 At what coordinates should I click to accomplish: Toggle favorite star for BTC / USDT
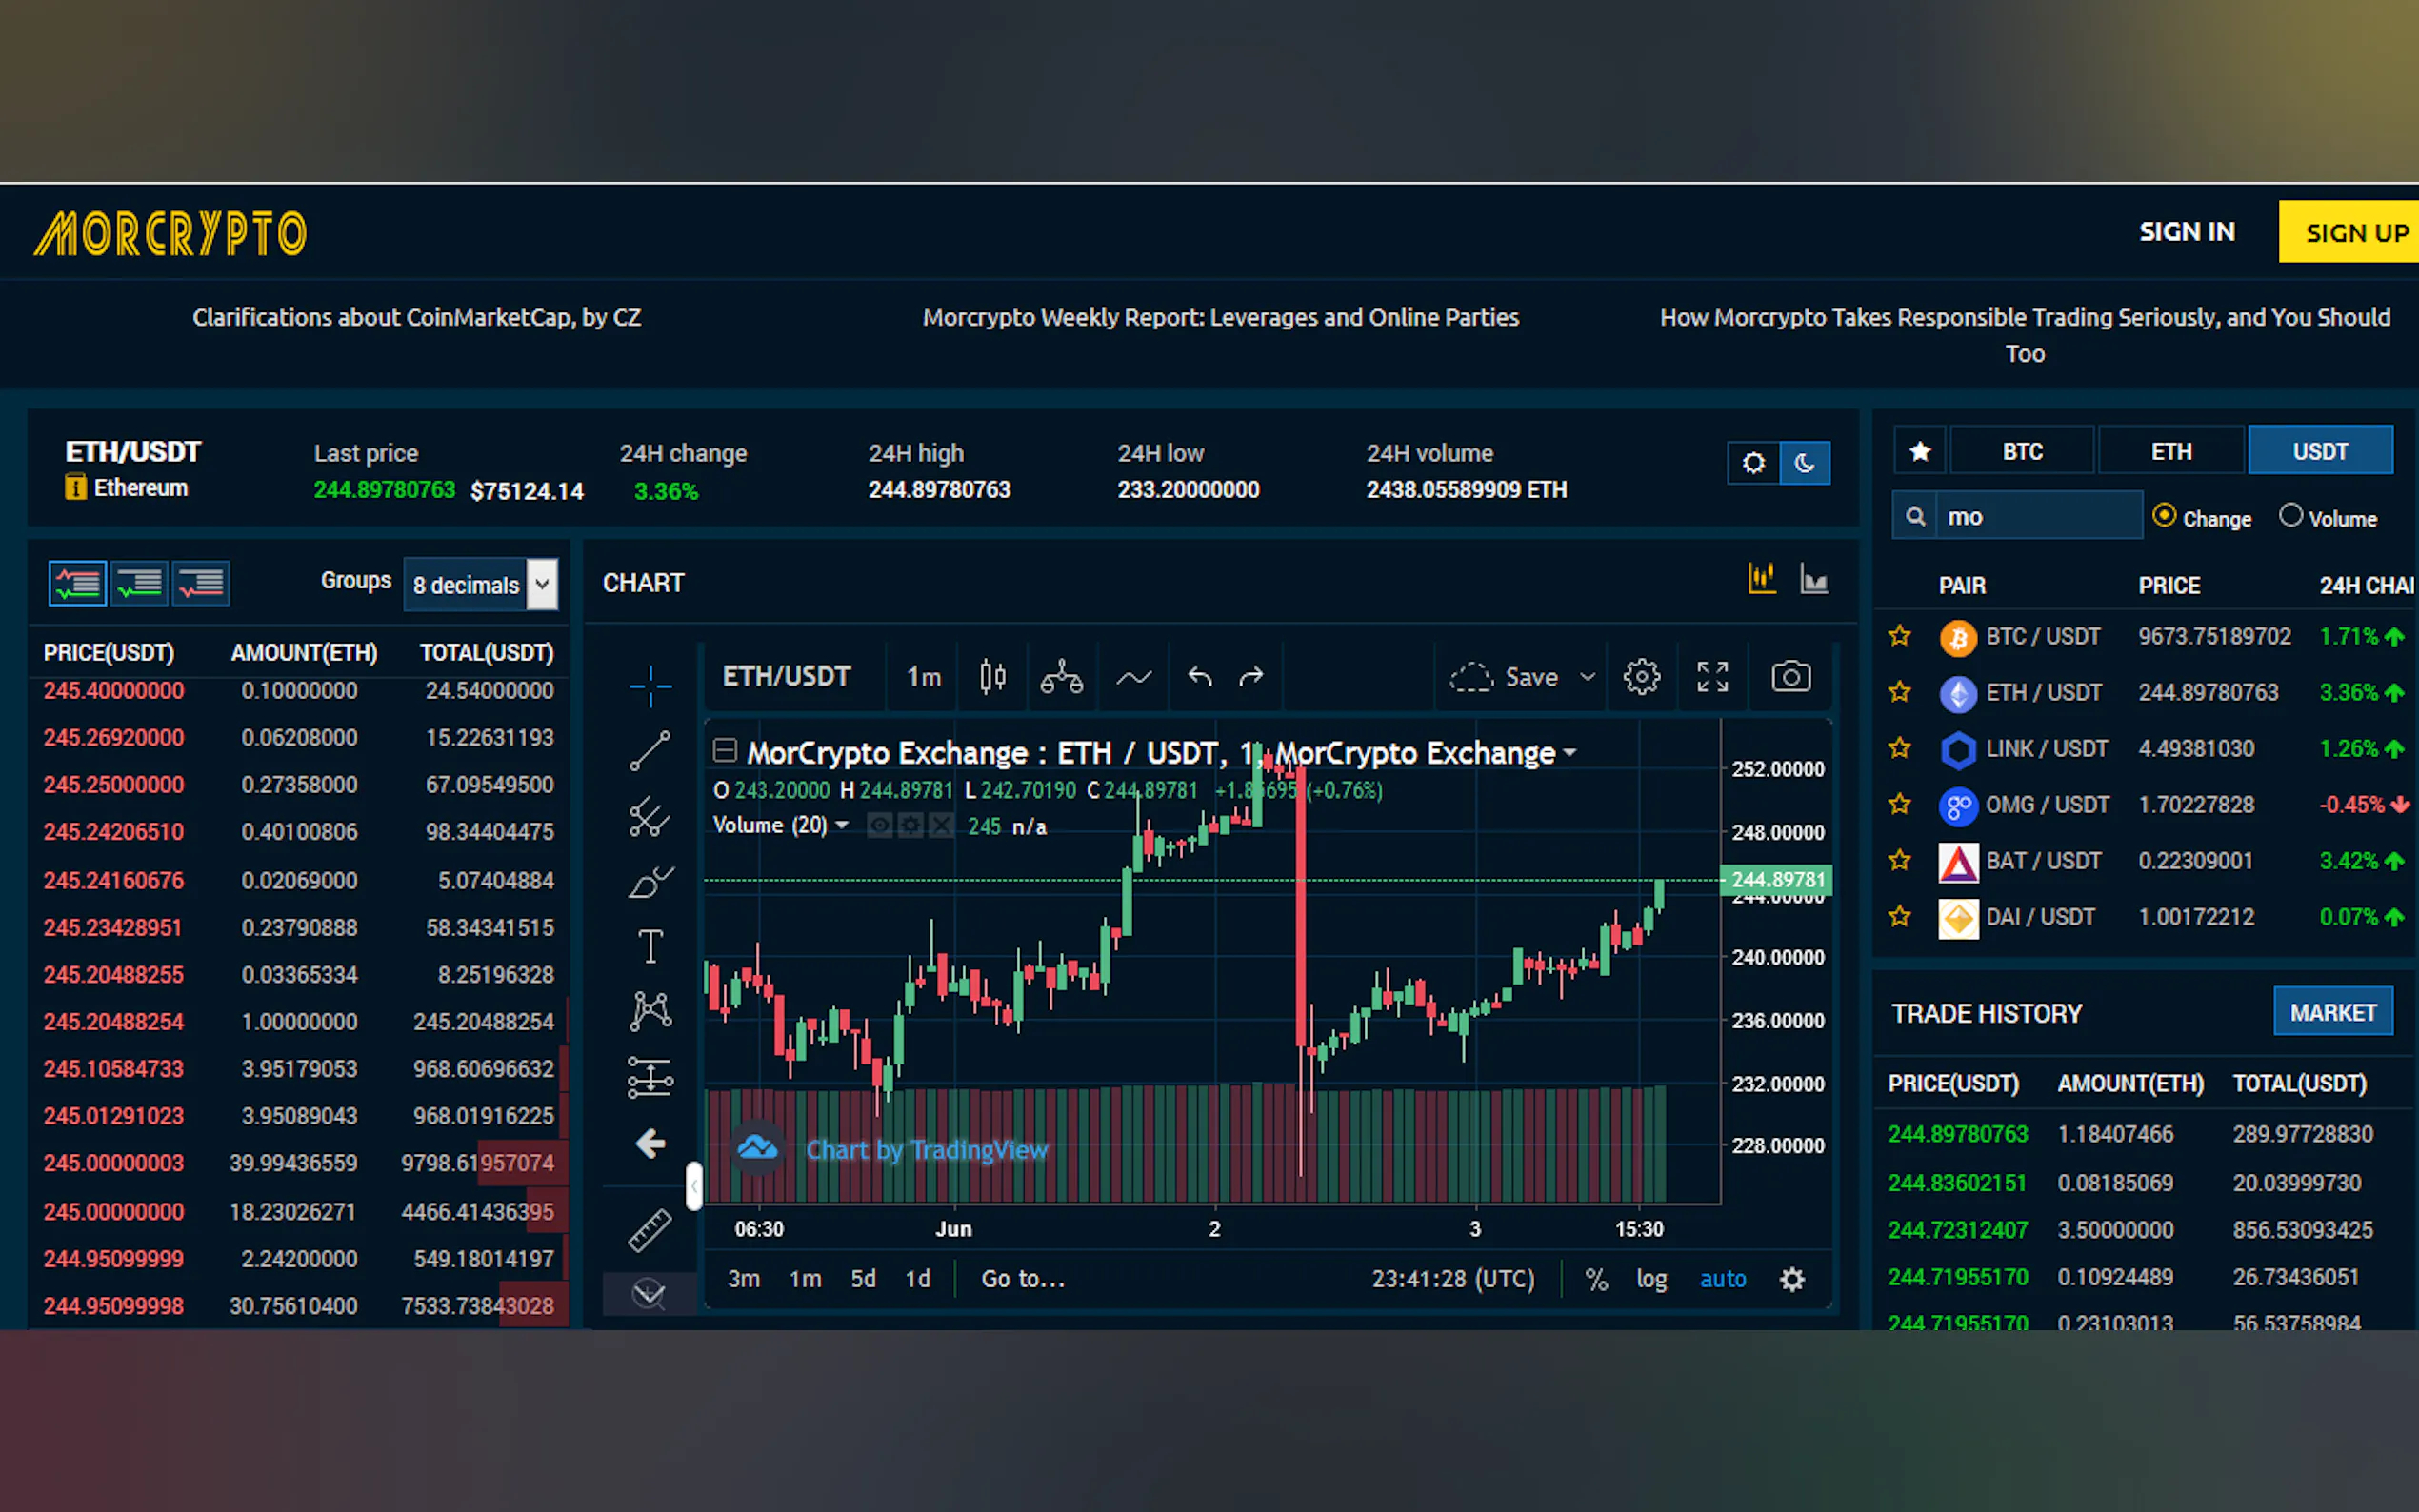click(x=1899, y=636)
